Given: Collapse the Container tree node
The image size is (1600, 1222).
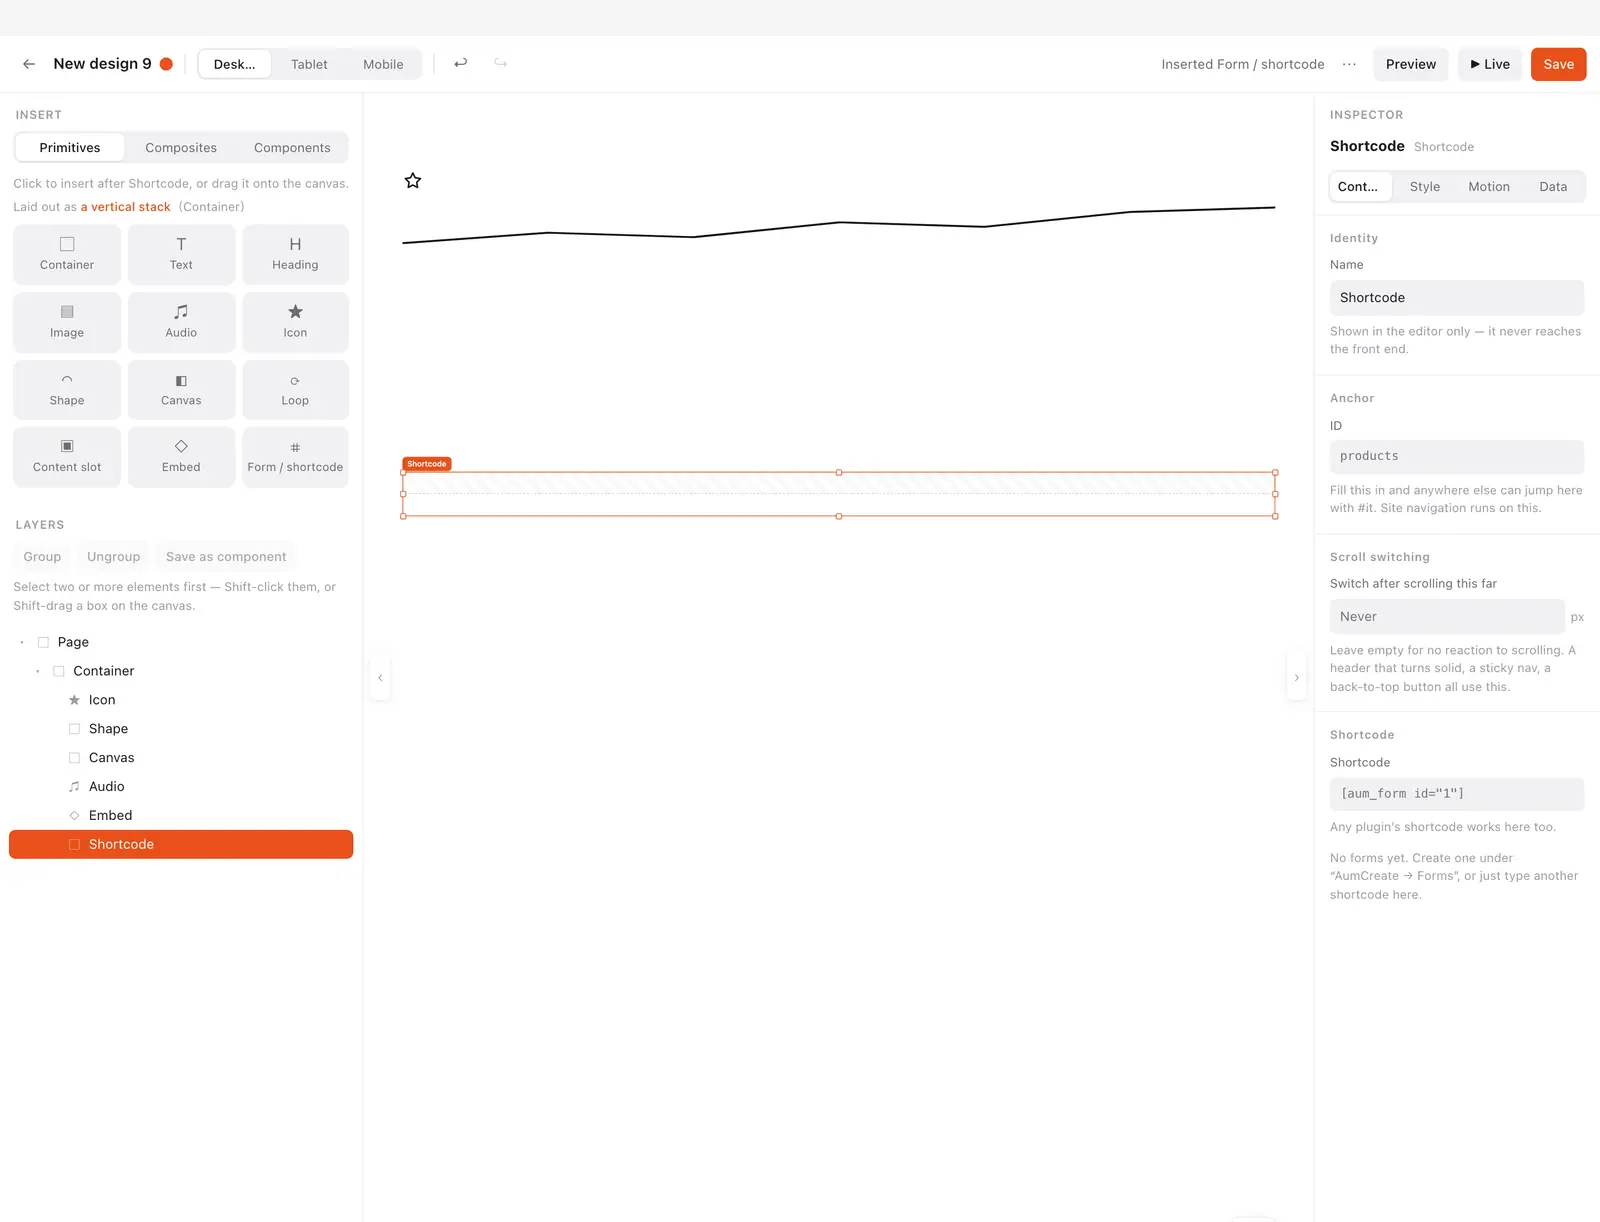Looking at the screenshot, I should pyautogui.click(x=38, y=671).
